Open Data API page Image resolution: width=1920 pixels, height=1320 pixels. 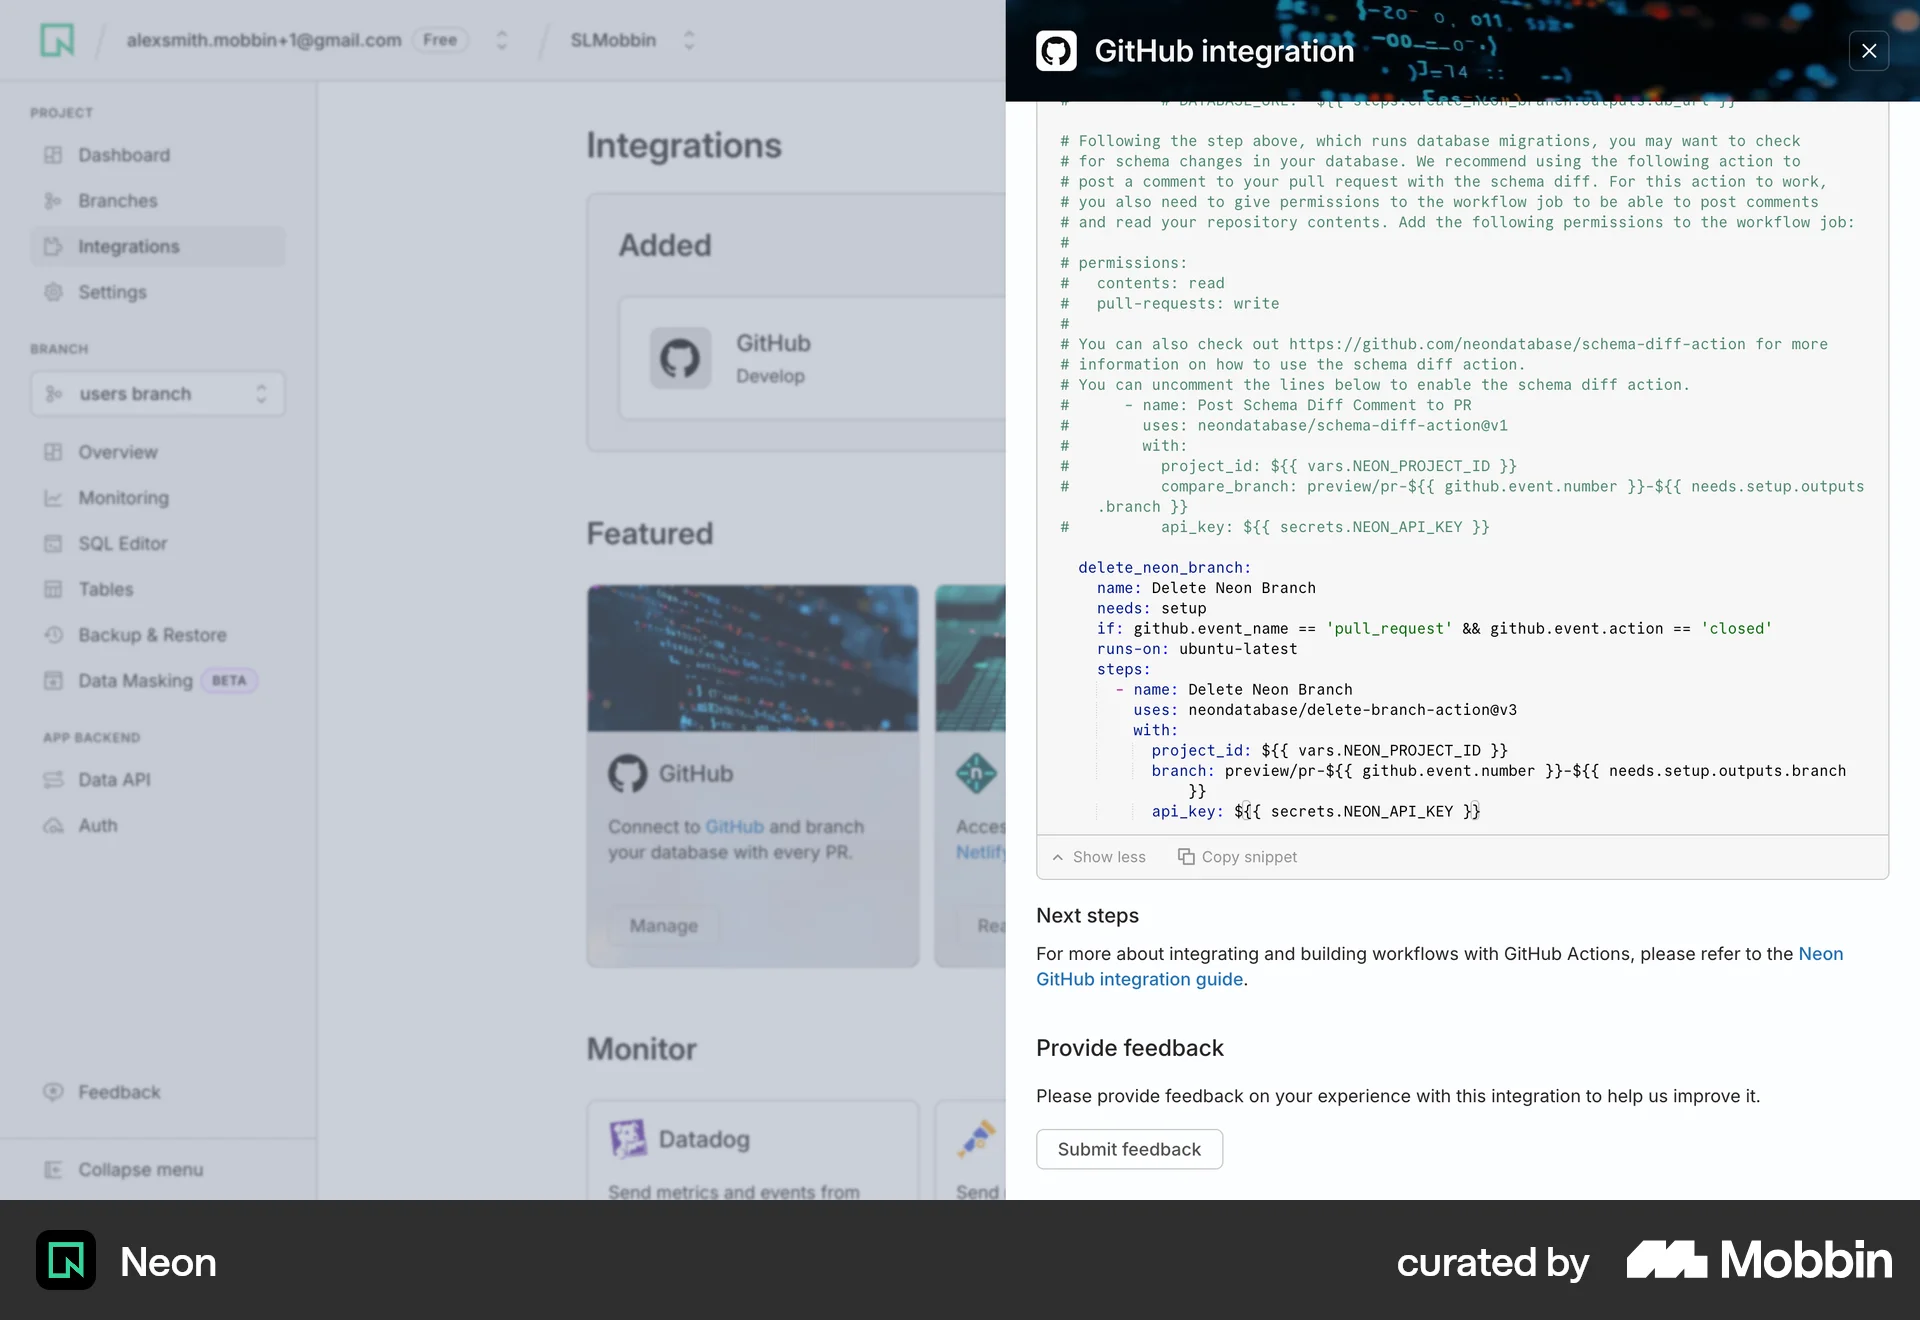[158, 780]
